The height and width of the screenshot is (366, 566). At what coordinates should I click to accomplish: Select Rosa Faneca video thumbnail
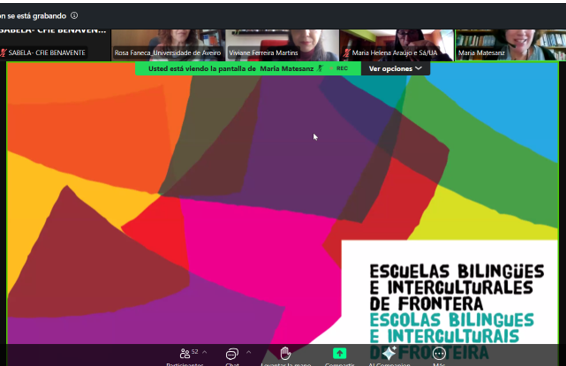168,45
